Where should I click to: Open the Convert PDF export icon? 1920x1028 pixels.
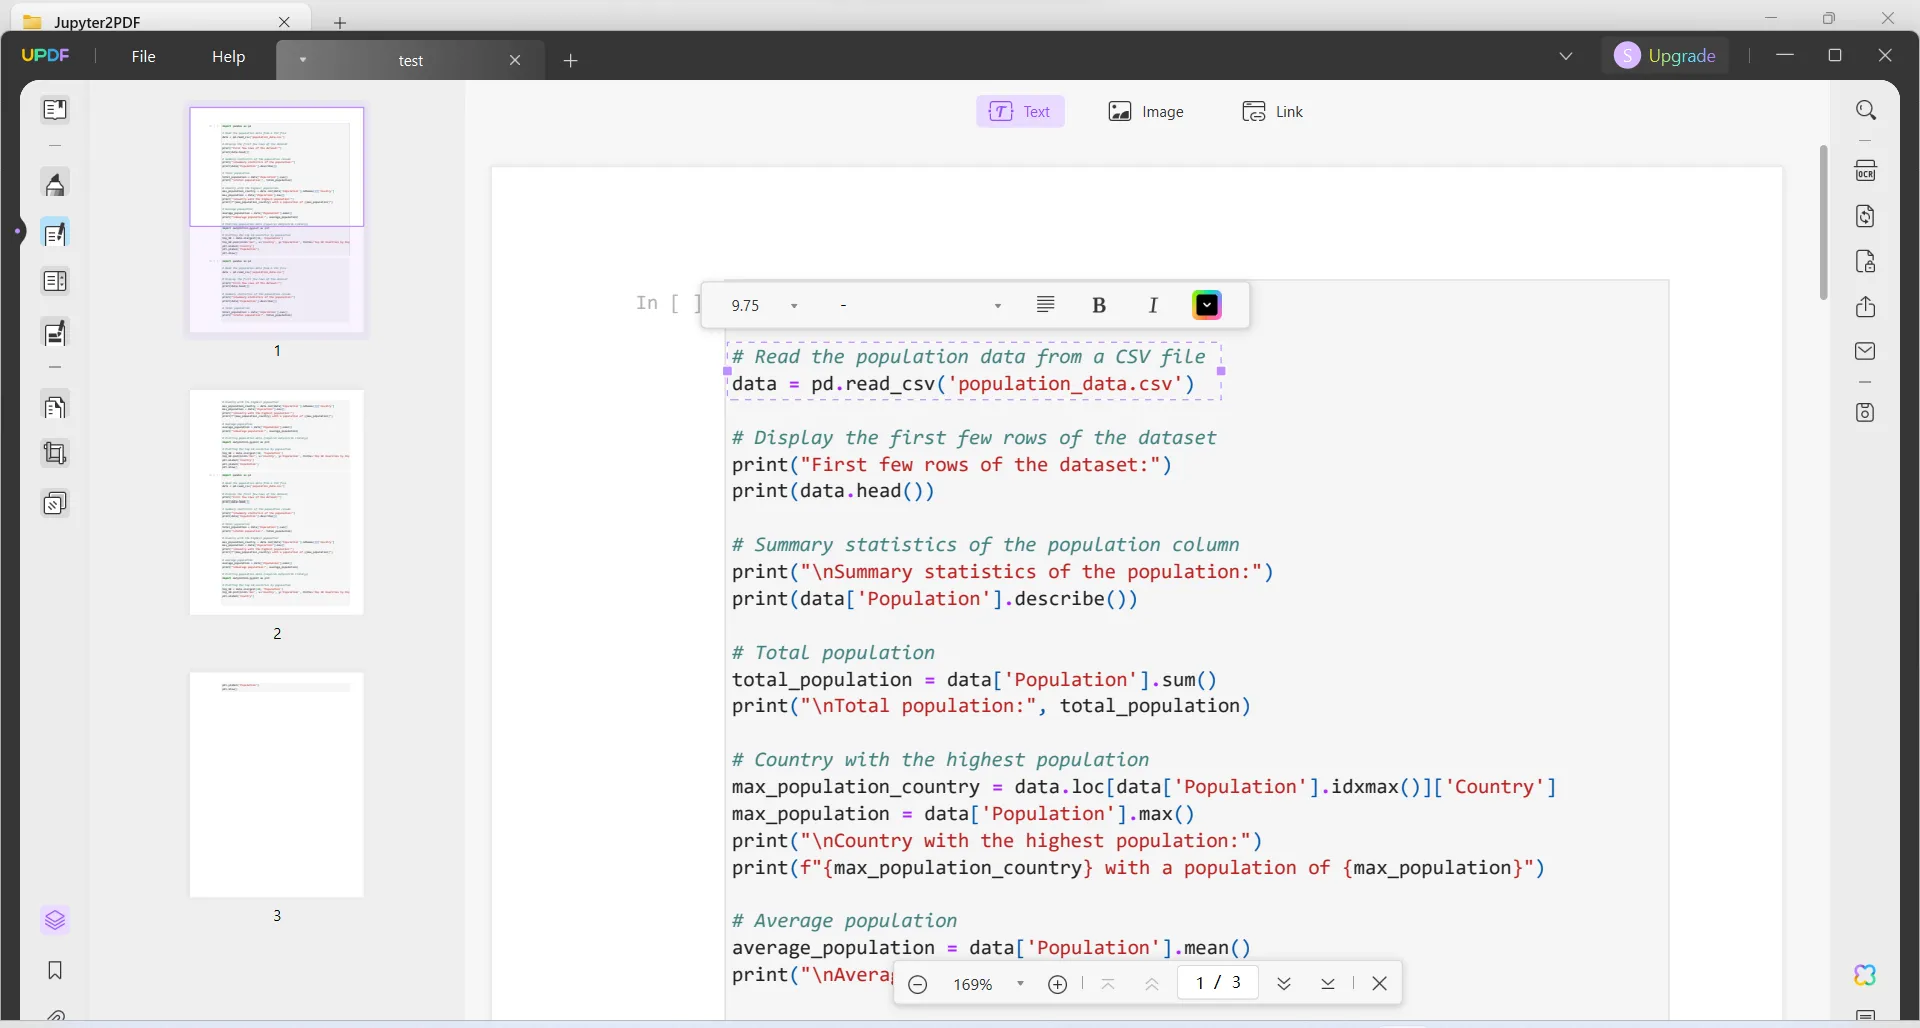coord(1866,216)
